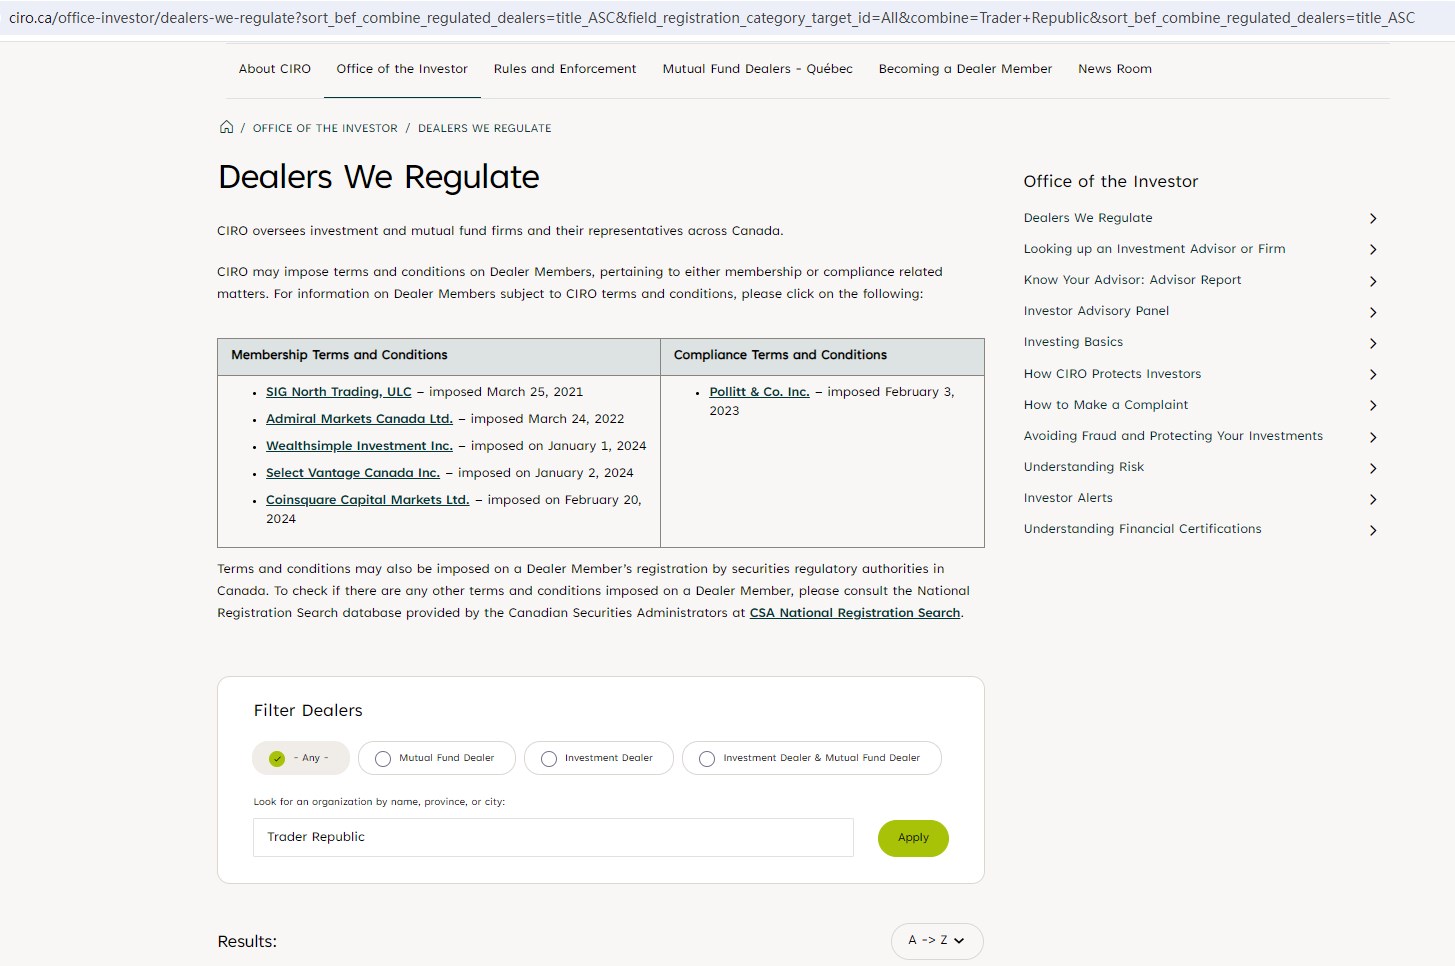1455x966 pixels.
Task: Click the browser address bar URL
Action: click(711, 18)
